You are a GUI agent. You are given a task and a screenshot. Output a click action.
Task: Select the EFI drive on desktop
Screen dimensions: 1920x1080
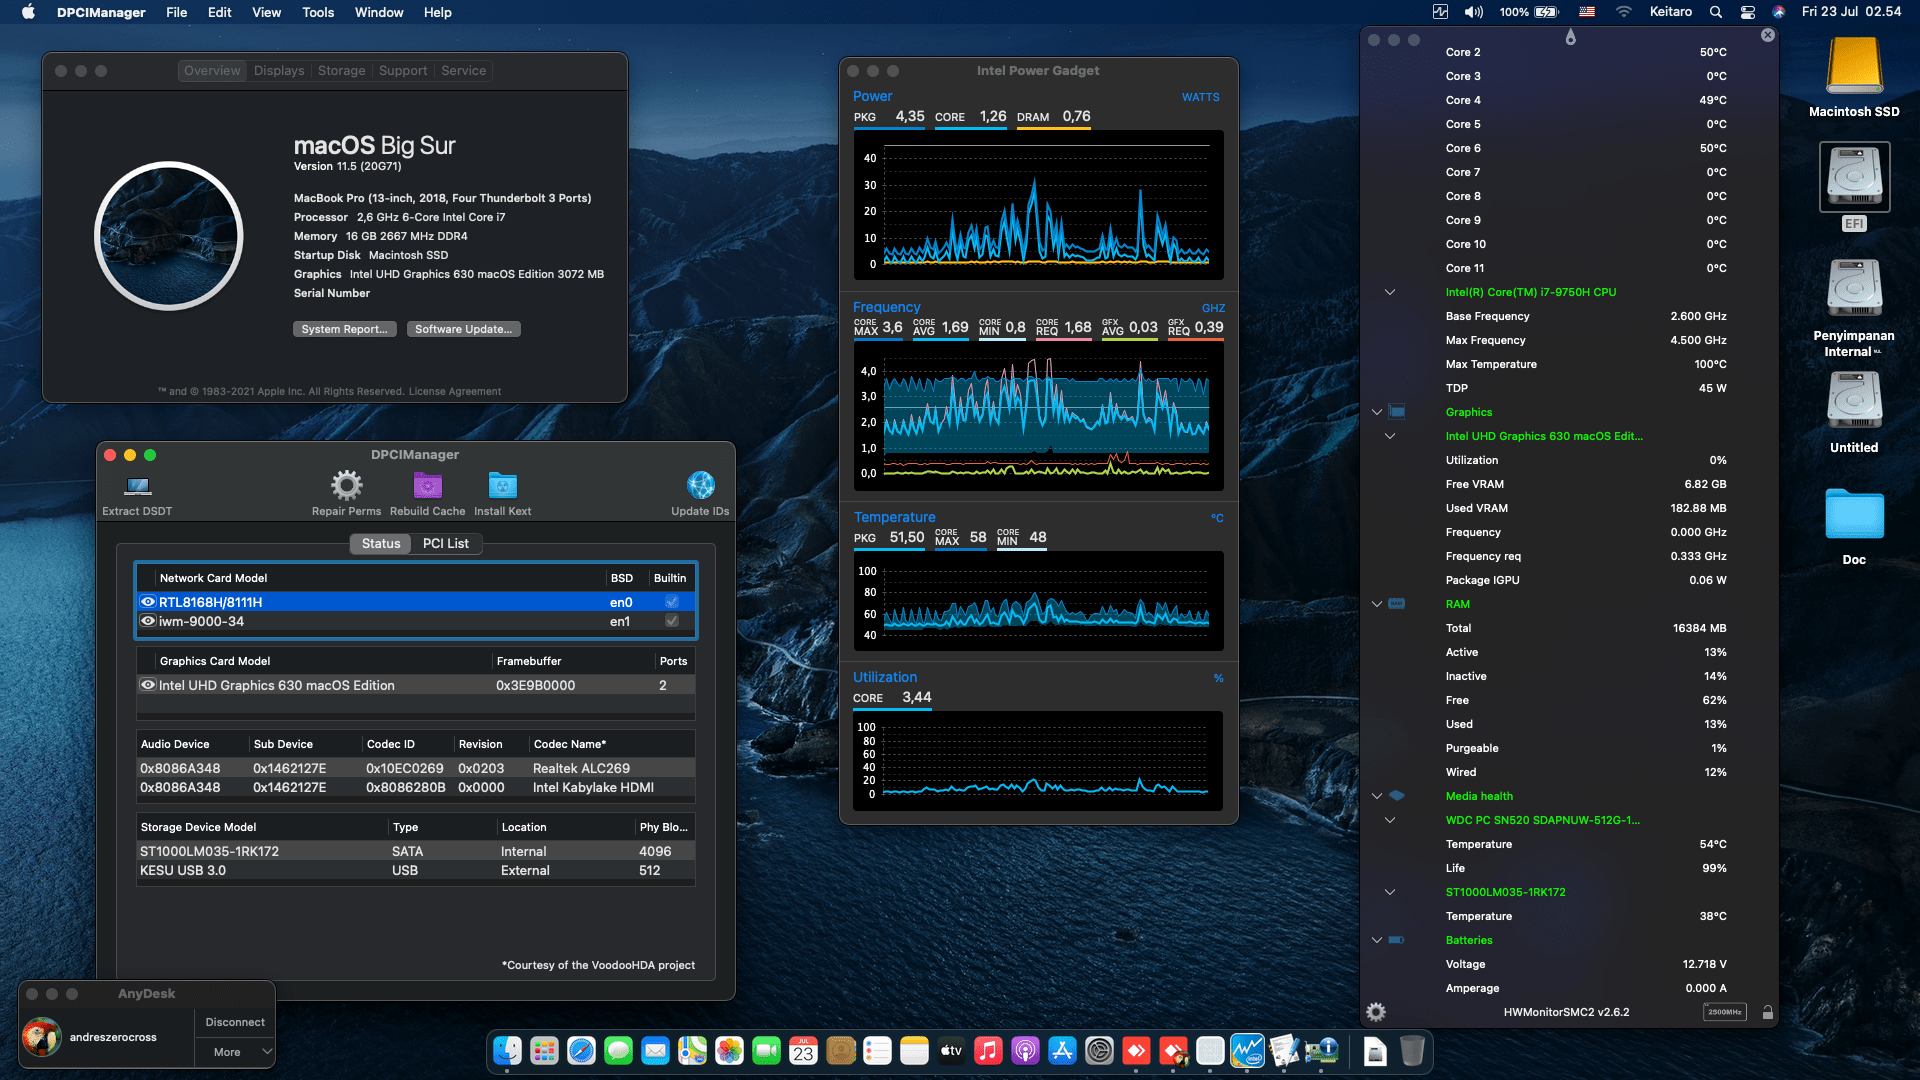coord(1854,177)
